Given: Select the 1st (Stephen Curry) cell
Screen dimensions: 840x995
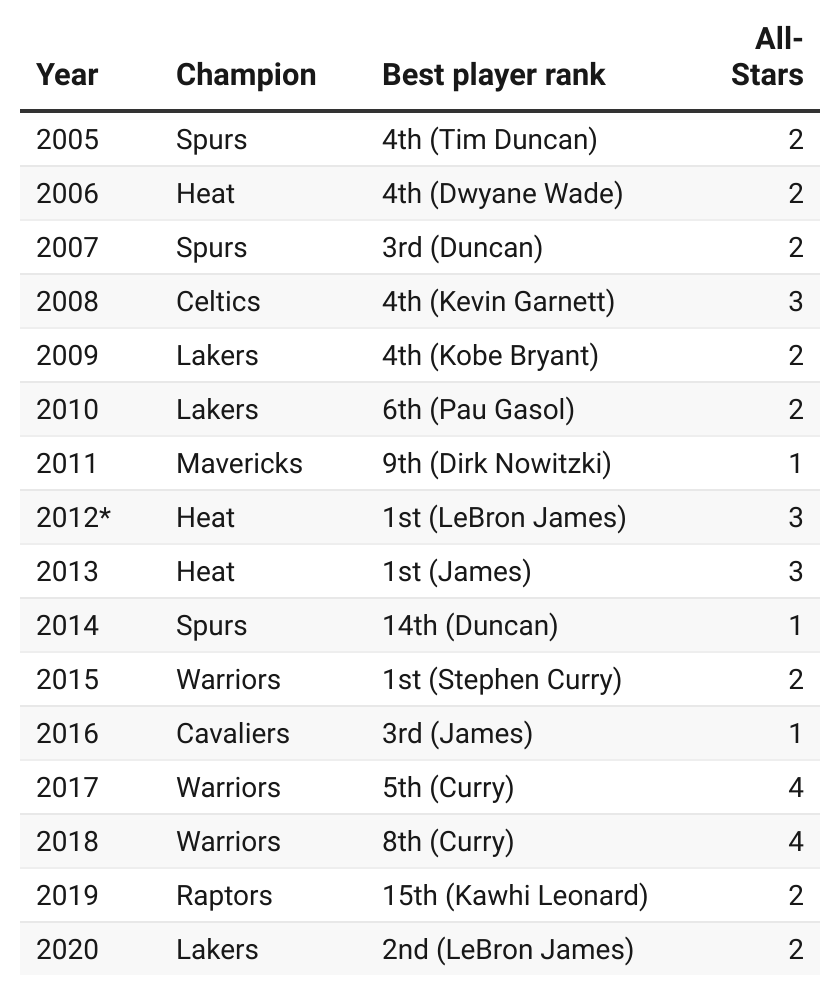Looking at the screenshot, I should coord(502,679).
